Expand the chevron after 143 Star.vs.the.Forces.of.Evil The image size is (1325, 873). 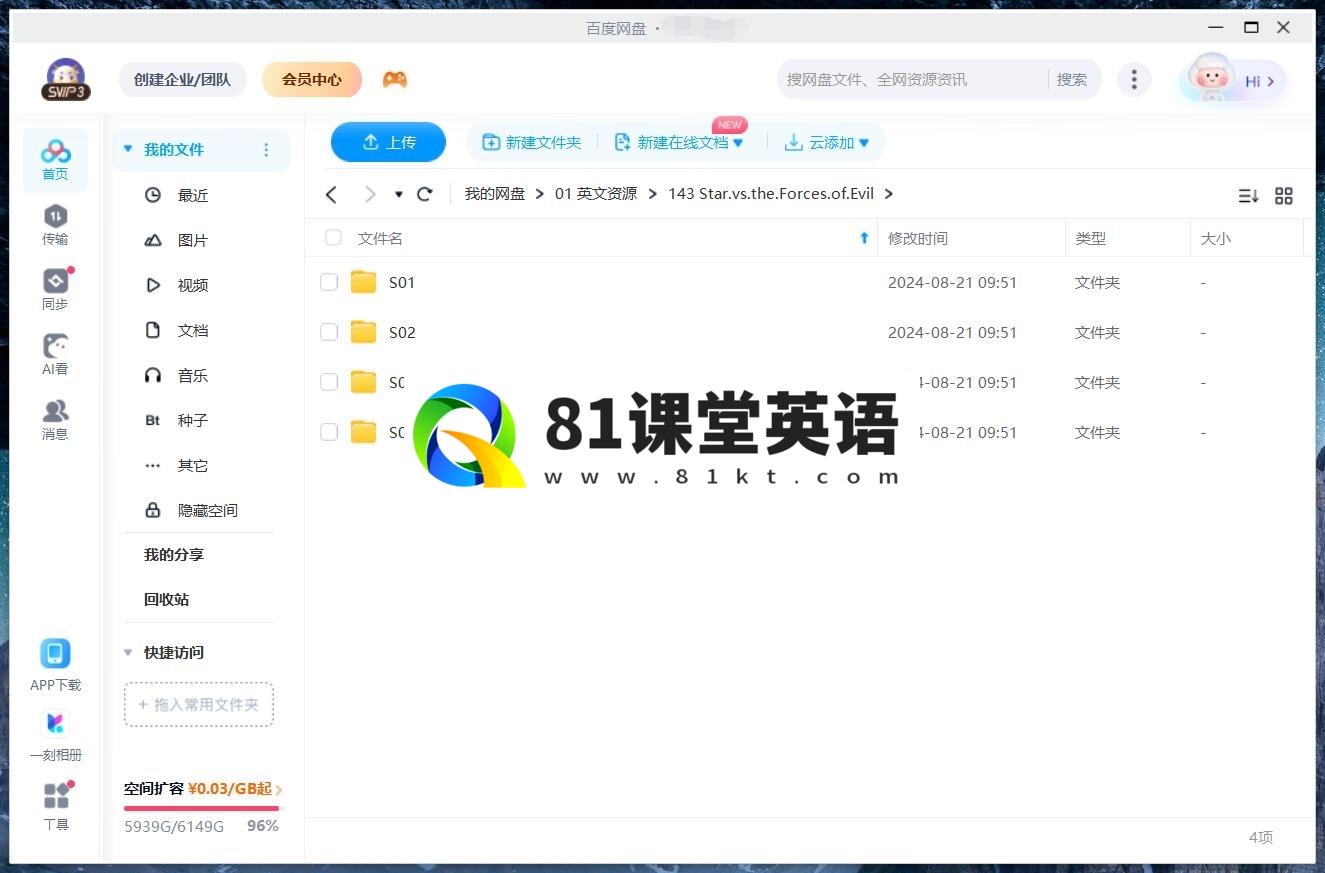(x=889, y=194)
